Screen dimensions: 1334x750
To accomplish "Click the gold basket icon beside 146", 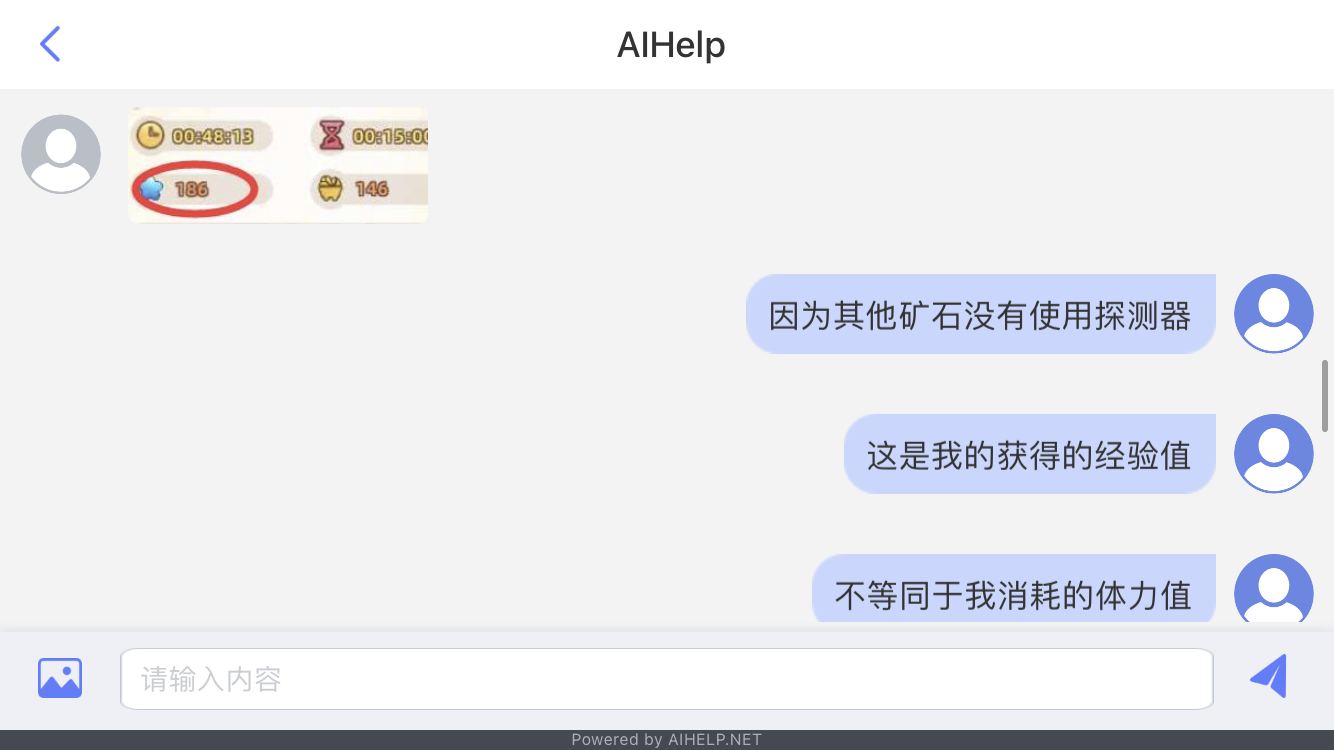I will (331, 188).
